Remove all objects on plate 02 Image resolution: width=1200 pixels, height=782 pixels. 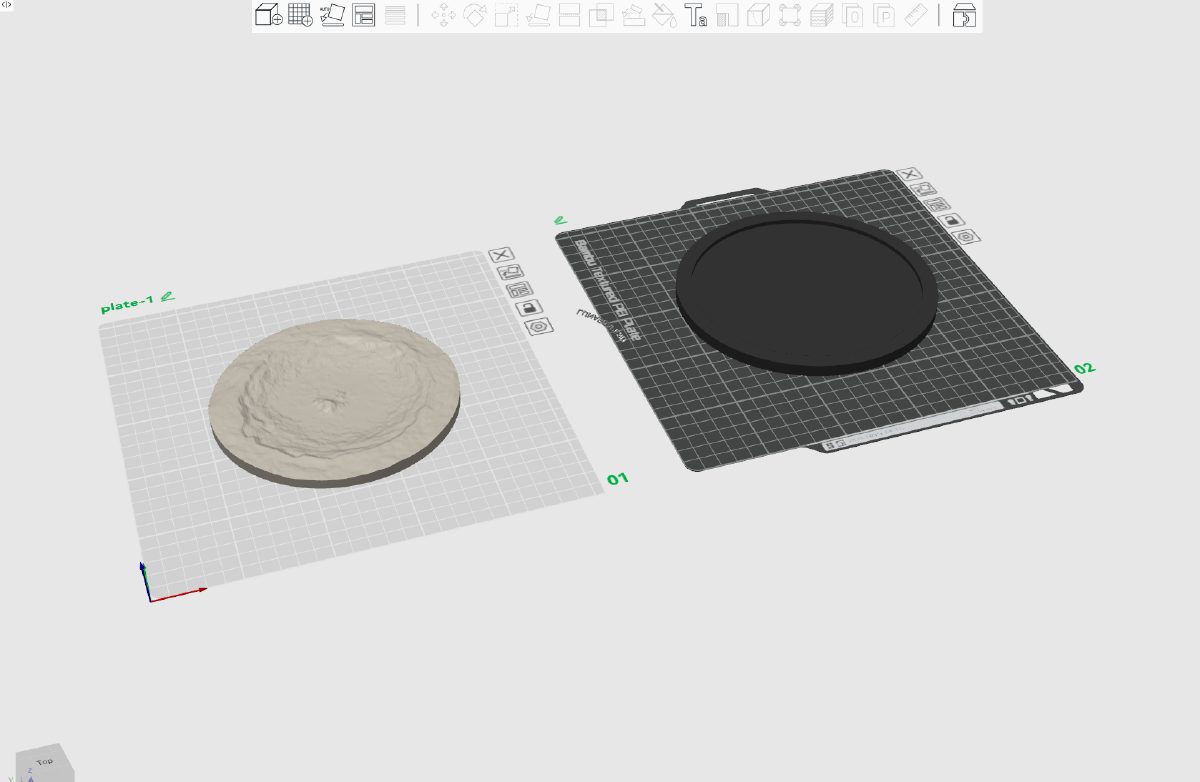[910, 174]
